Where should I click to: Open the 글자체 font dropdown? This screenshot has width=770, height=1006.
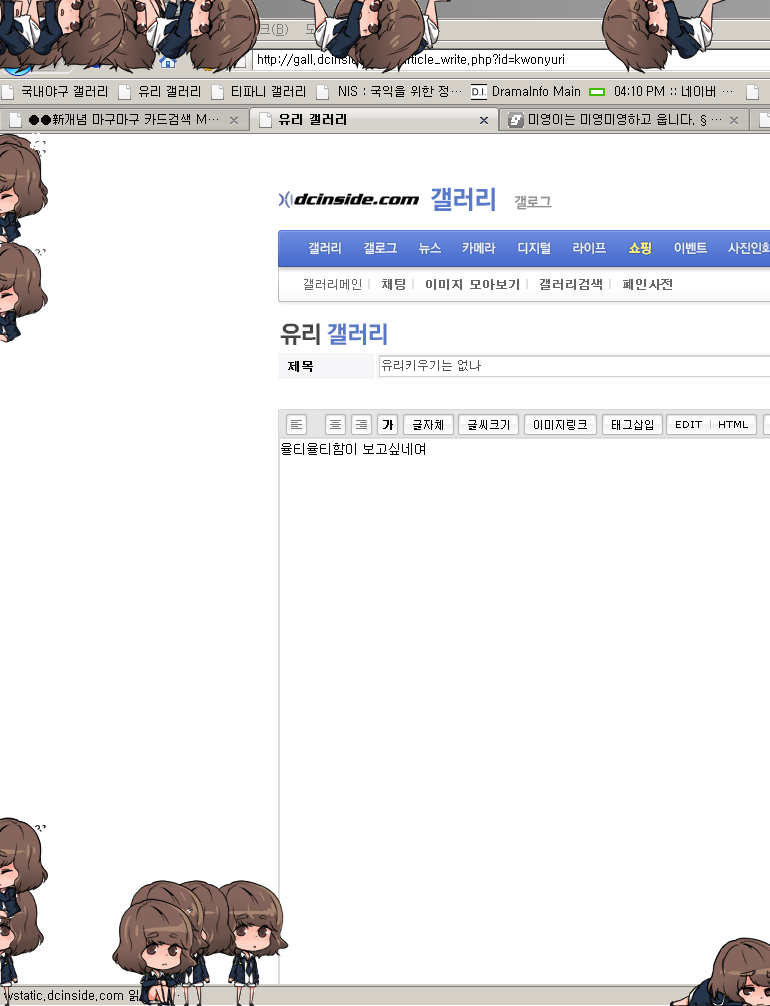coord(428,425)
